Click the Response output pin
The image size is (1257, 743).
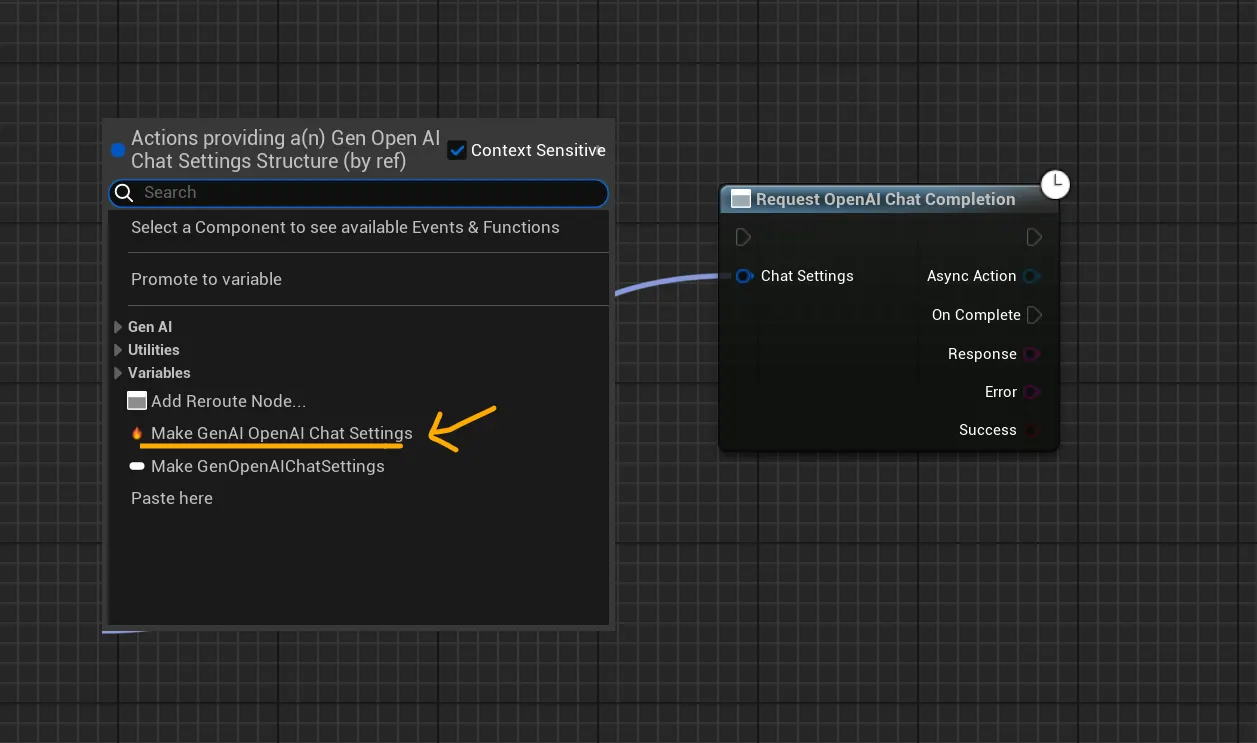[x=1032, y=354]
